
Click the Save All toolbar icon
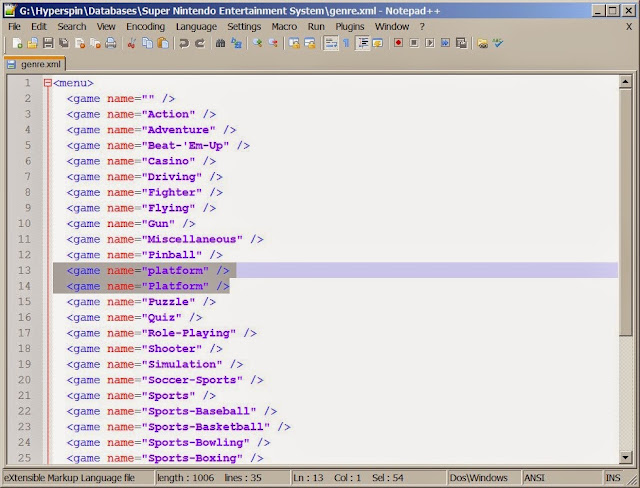[x=64, y=43]
